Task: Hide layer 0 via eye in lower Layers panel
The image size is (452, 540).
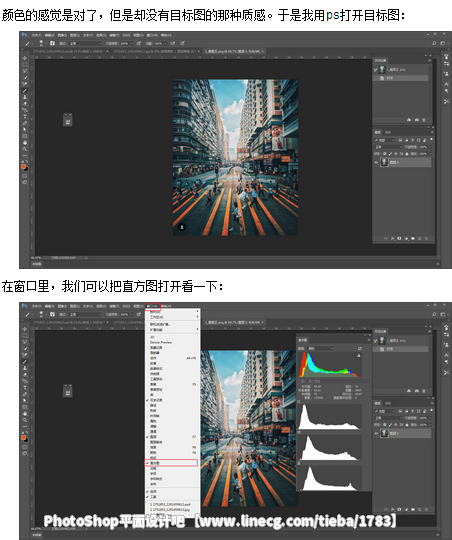Action: [x=376, y=434]
